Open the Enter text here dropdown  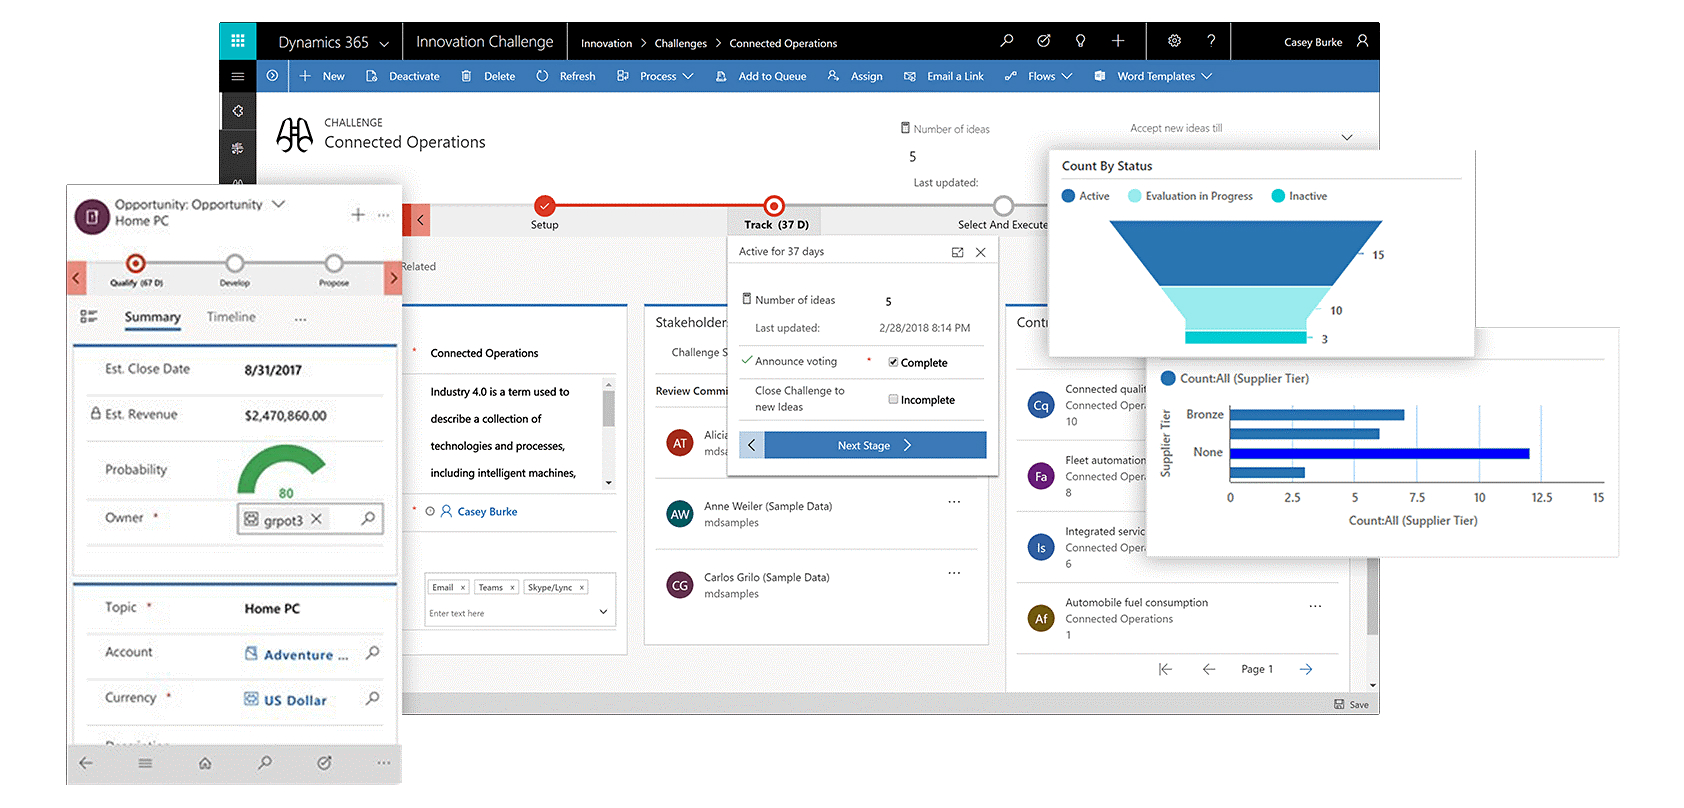(603, 612)
